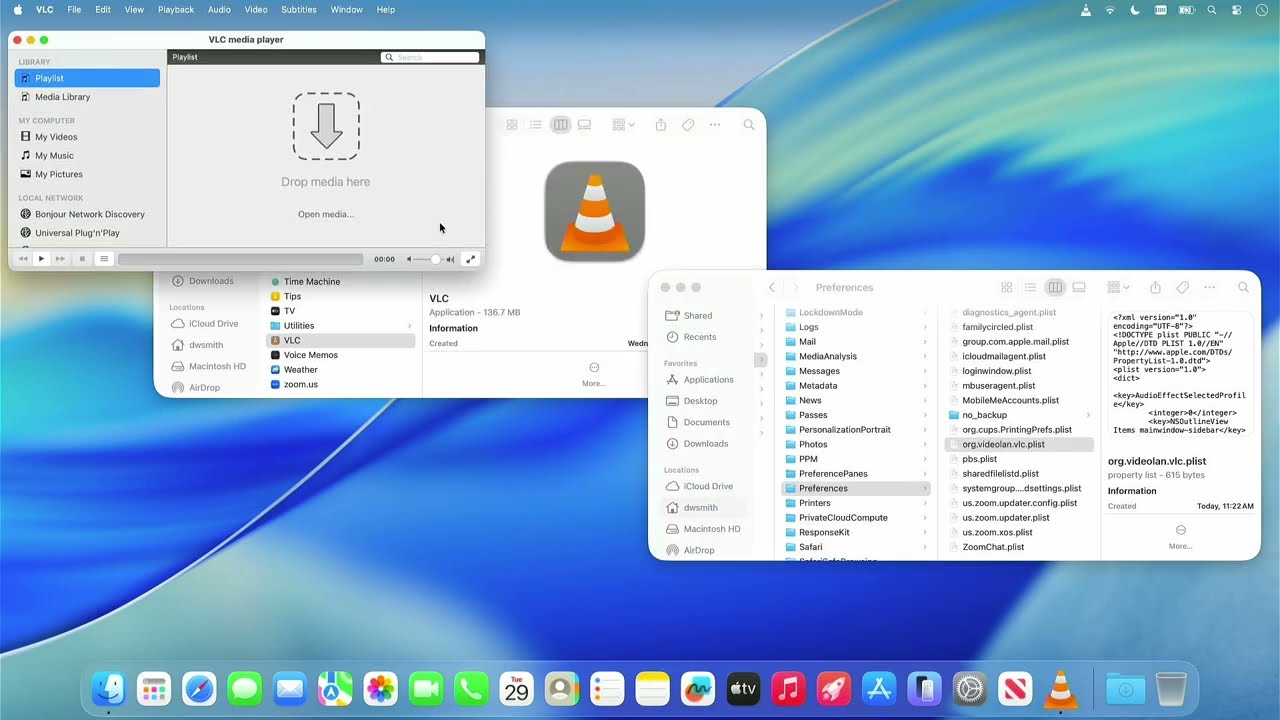
Task: Select Playlist in VLC sidebar
Action: point(87,78)
